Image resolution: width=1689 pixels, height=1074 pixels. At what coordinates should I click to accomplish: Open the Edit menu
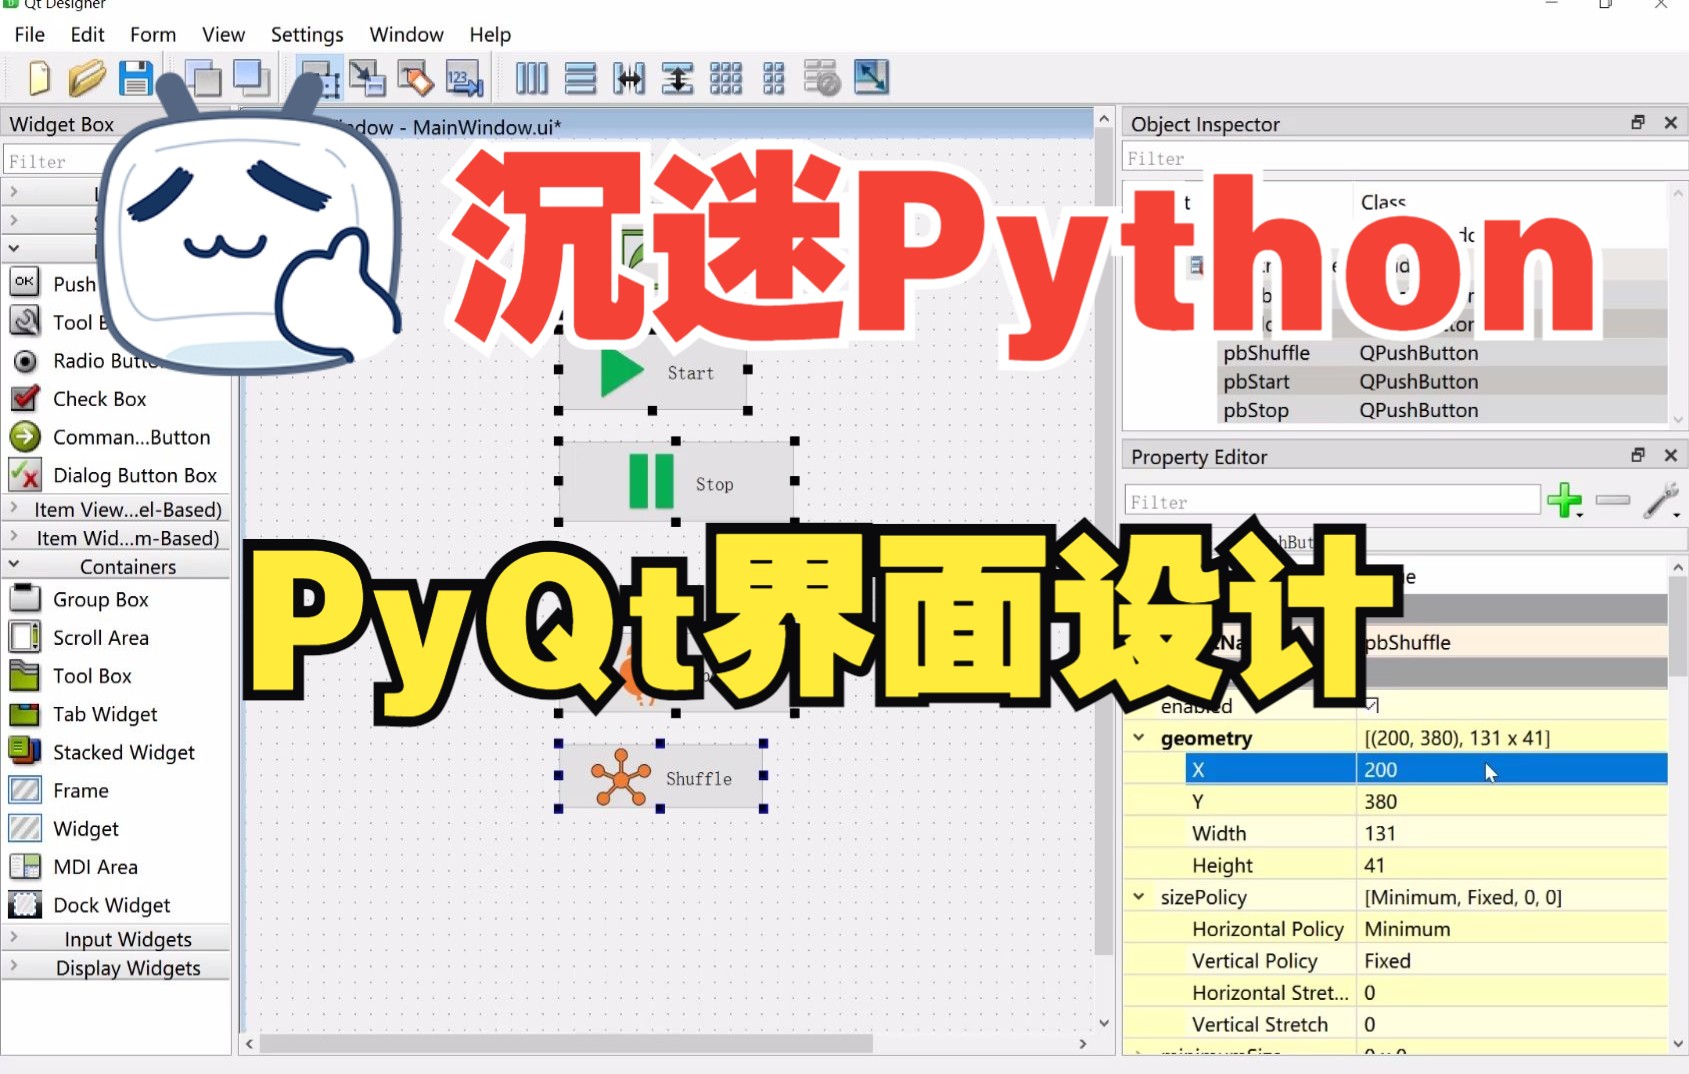click(87, 34)
